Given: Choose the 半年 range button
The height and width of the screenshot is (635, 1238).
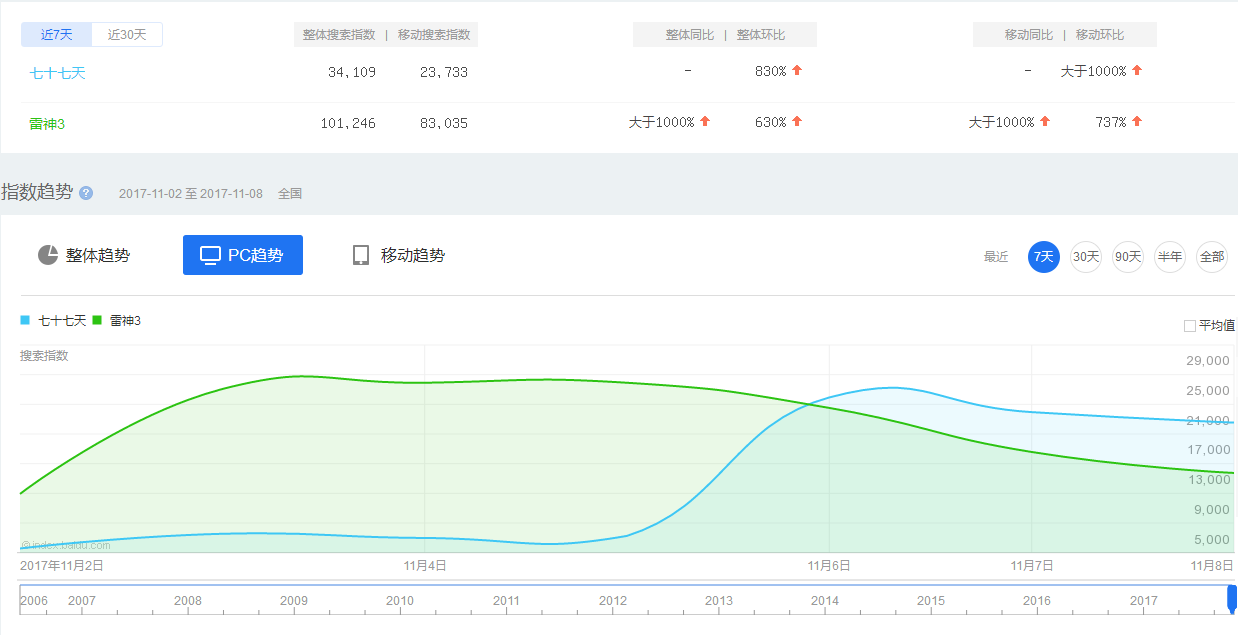Looking at the screenshot, I should 1169,256.
